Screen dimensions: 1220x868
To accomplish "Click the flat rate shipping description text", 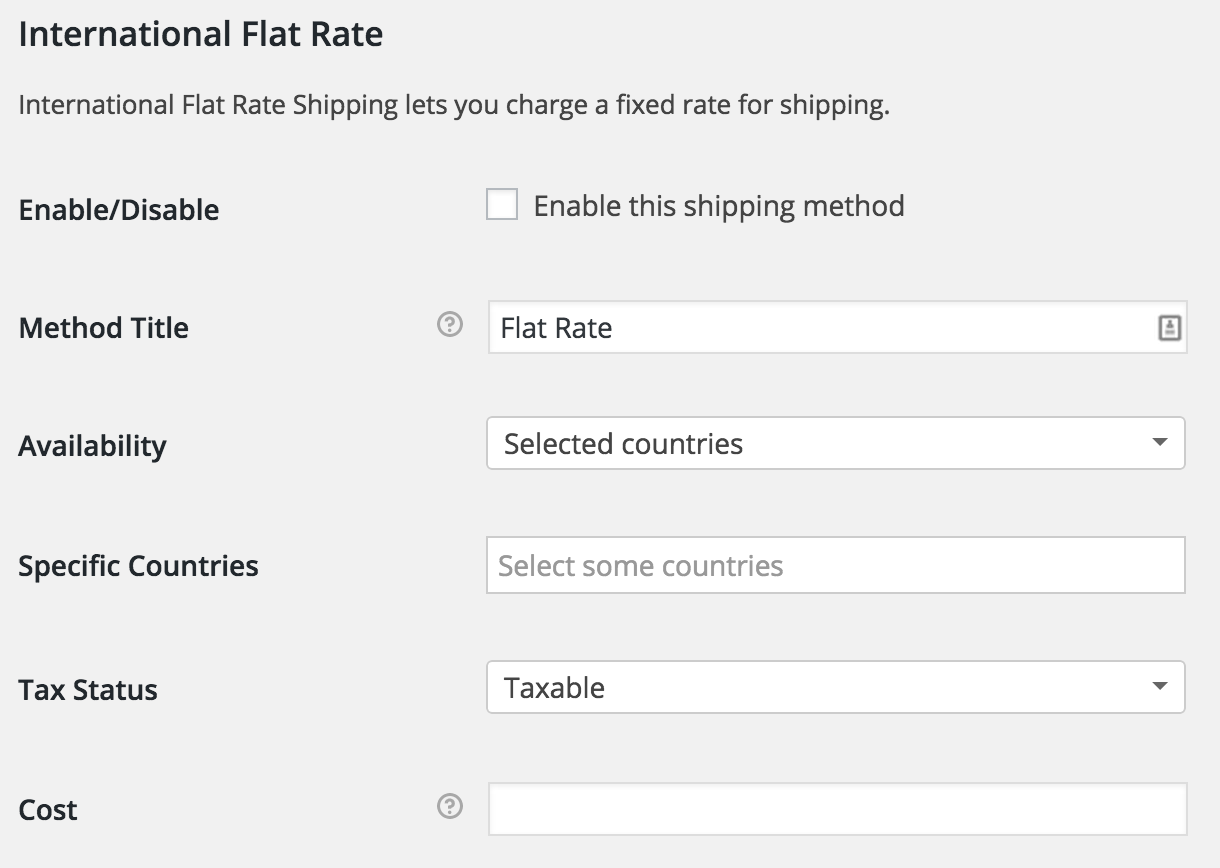I will (454, 105).
